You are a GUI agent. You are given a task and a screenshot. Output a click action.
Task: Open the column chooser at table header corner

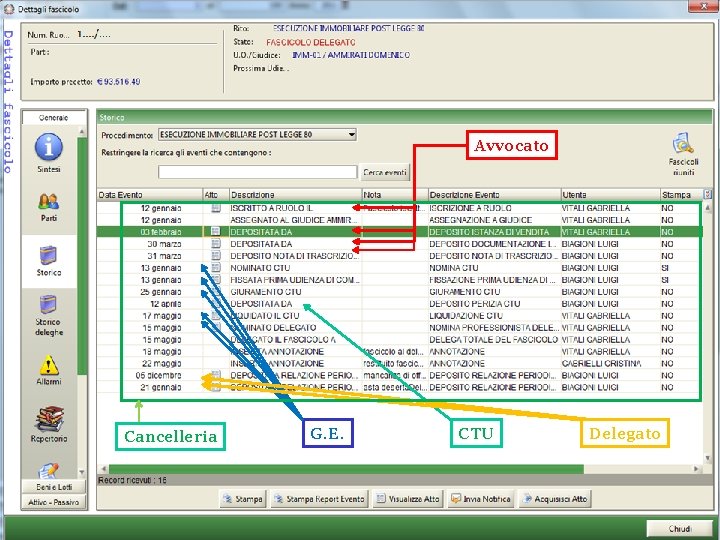[x=708, y=194]
